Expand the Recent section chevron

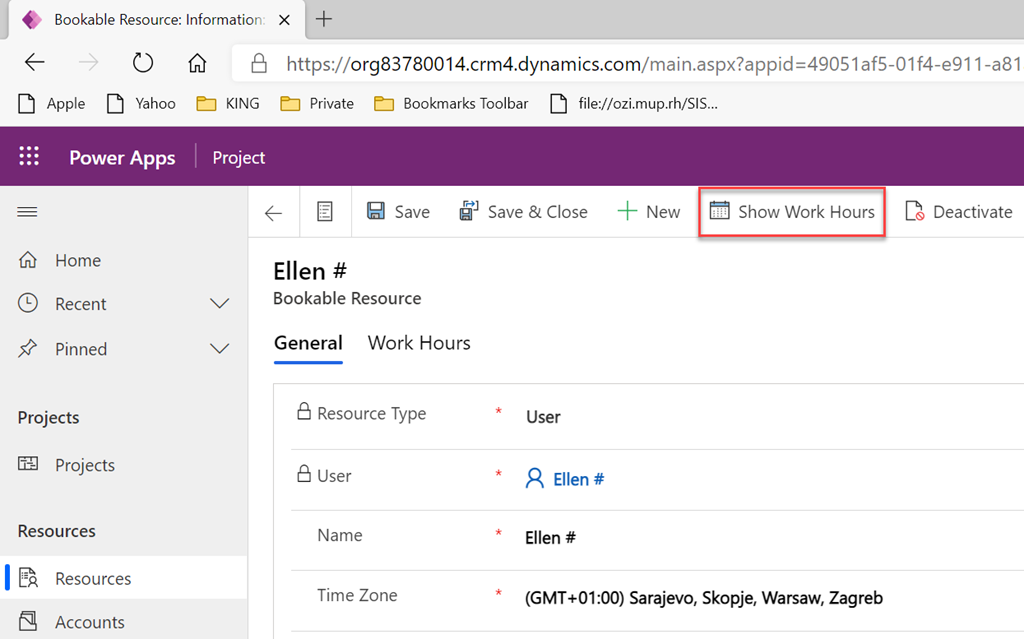[x=219, y=304]
